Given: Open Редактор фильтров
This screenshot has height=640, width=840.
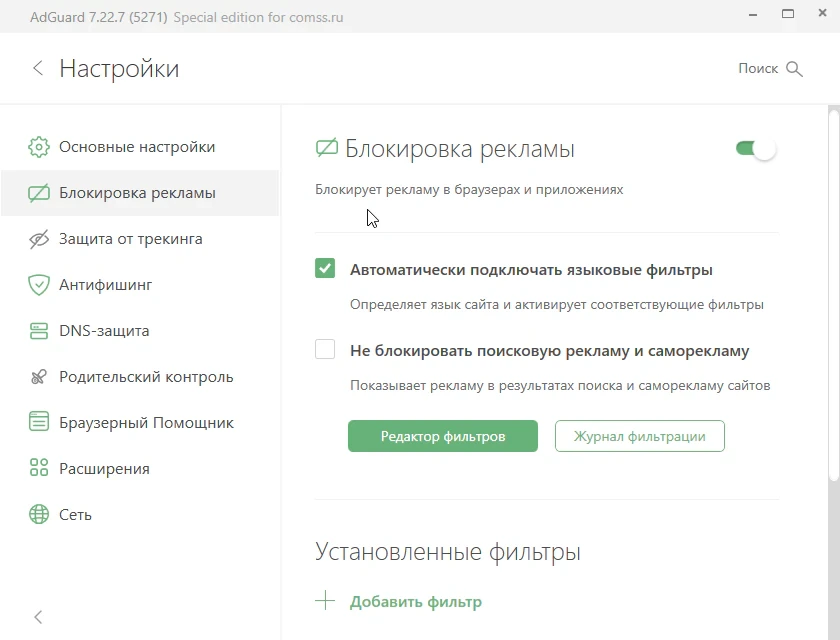Looking at the screenshot, I should pyautogui.click(x=443, y=436).
